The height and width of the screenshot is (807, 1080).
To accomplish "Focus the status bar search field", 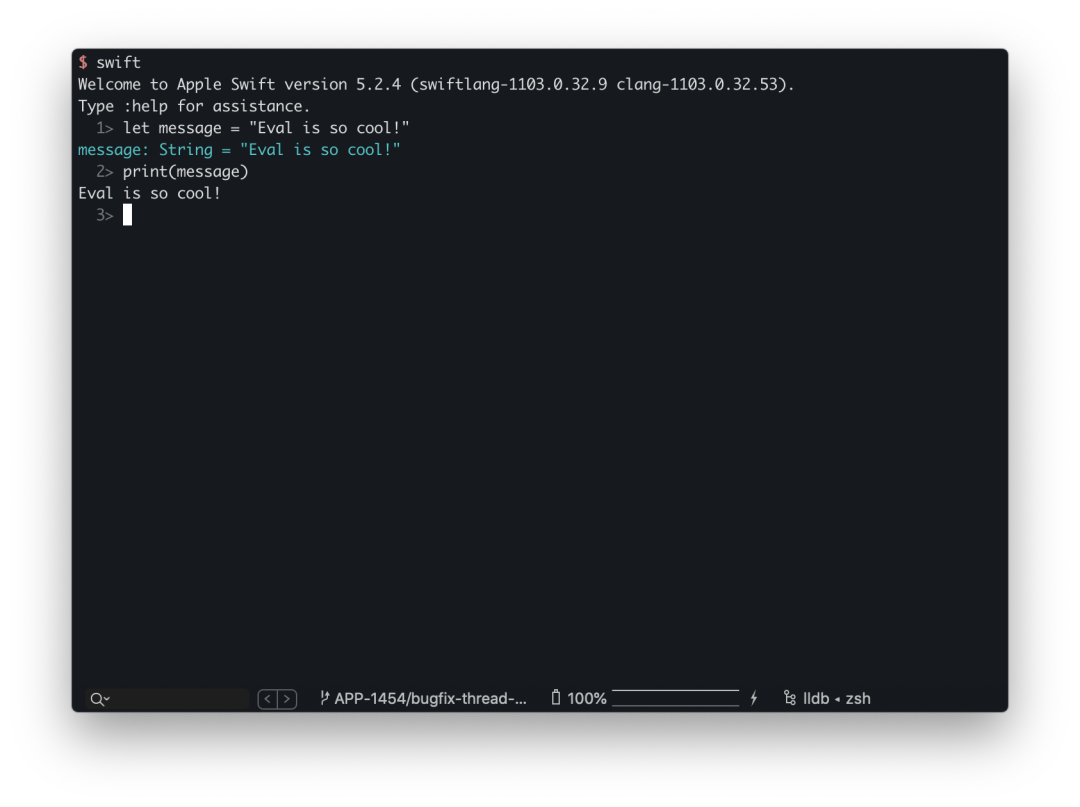I will [x=180, y=699].
